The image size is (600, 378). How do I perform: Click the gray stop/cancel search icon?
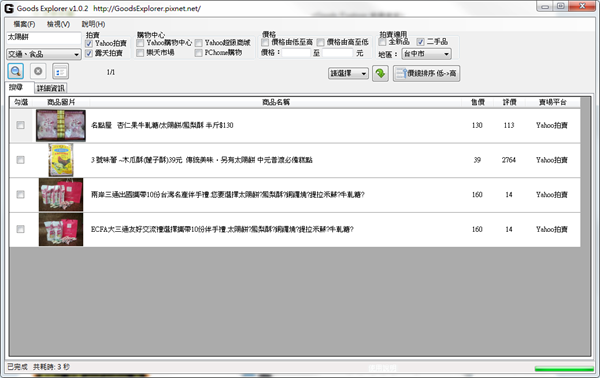[x=38, y=71]
